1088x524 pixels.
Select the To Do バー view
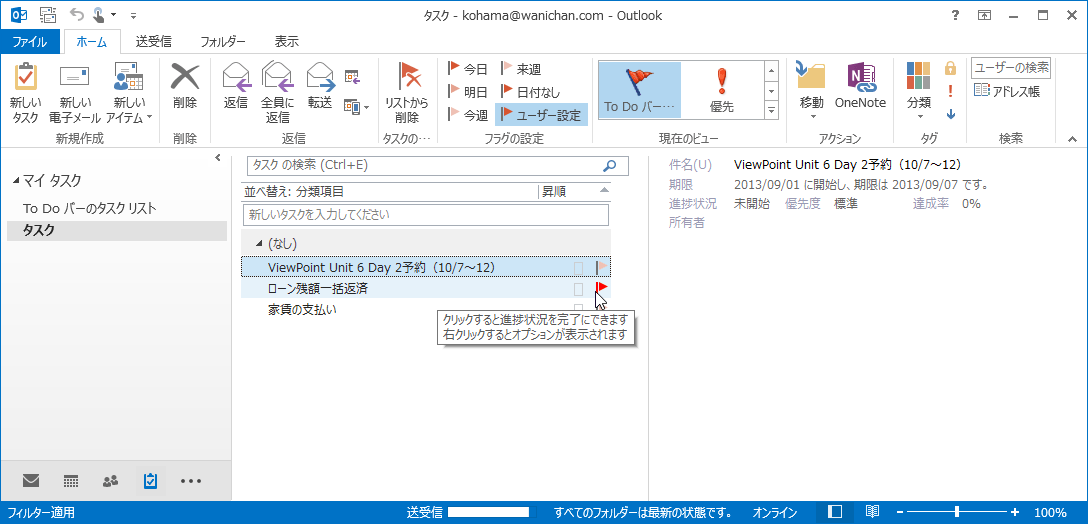tap(639, 90)
